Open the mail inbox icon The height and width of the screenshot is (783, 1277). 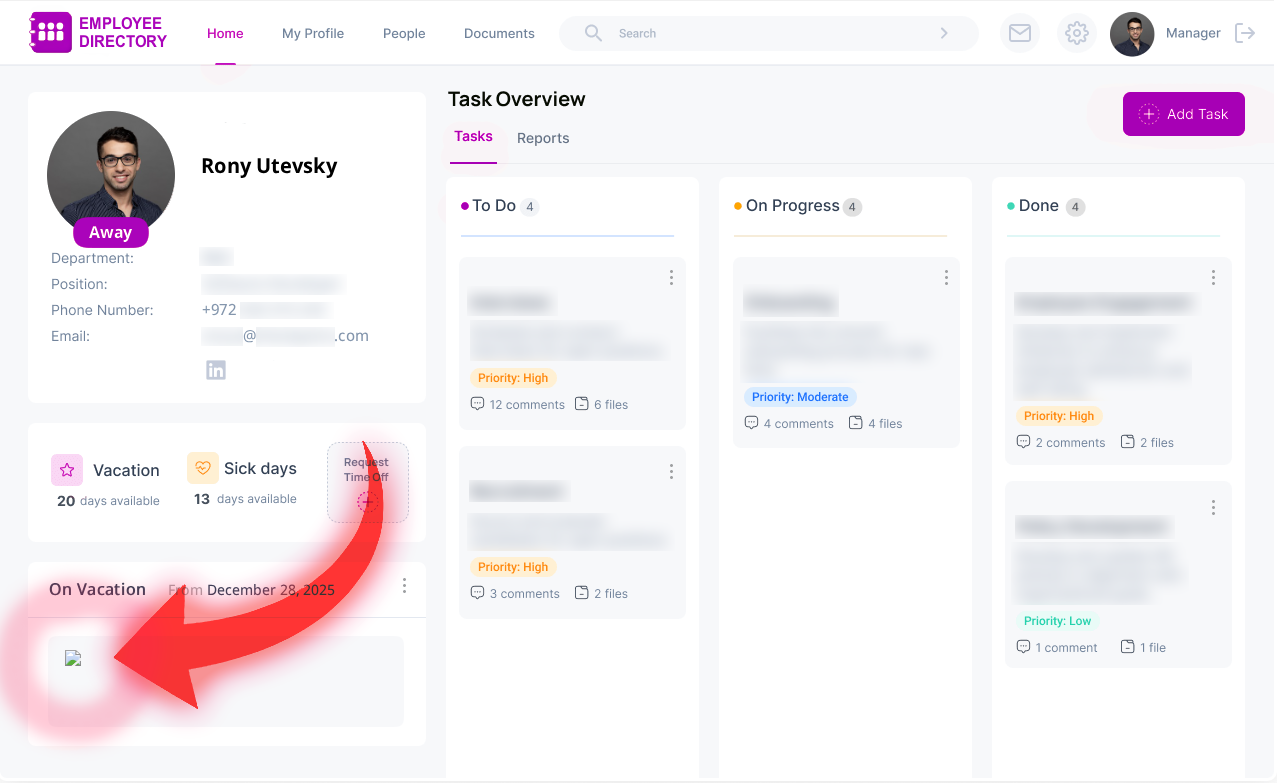[1019, 33]
